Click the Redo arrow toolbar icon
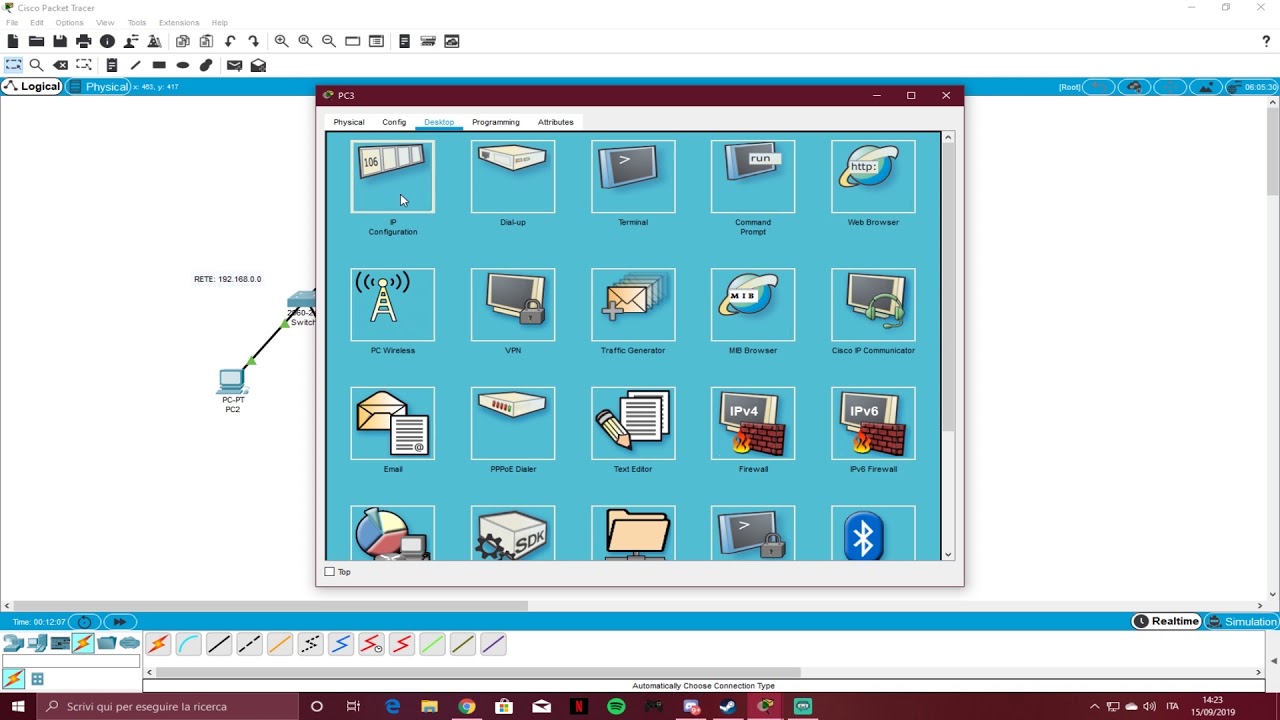The width and height of the screenshot is (1280, 720). [x=254, y=41]
